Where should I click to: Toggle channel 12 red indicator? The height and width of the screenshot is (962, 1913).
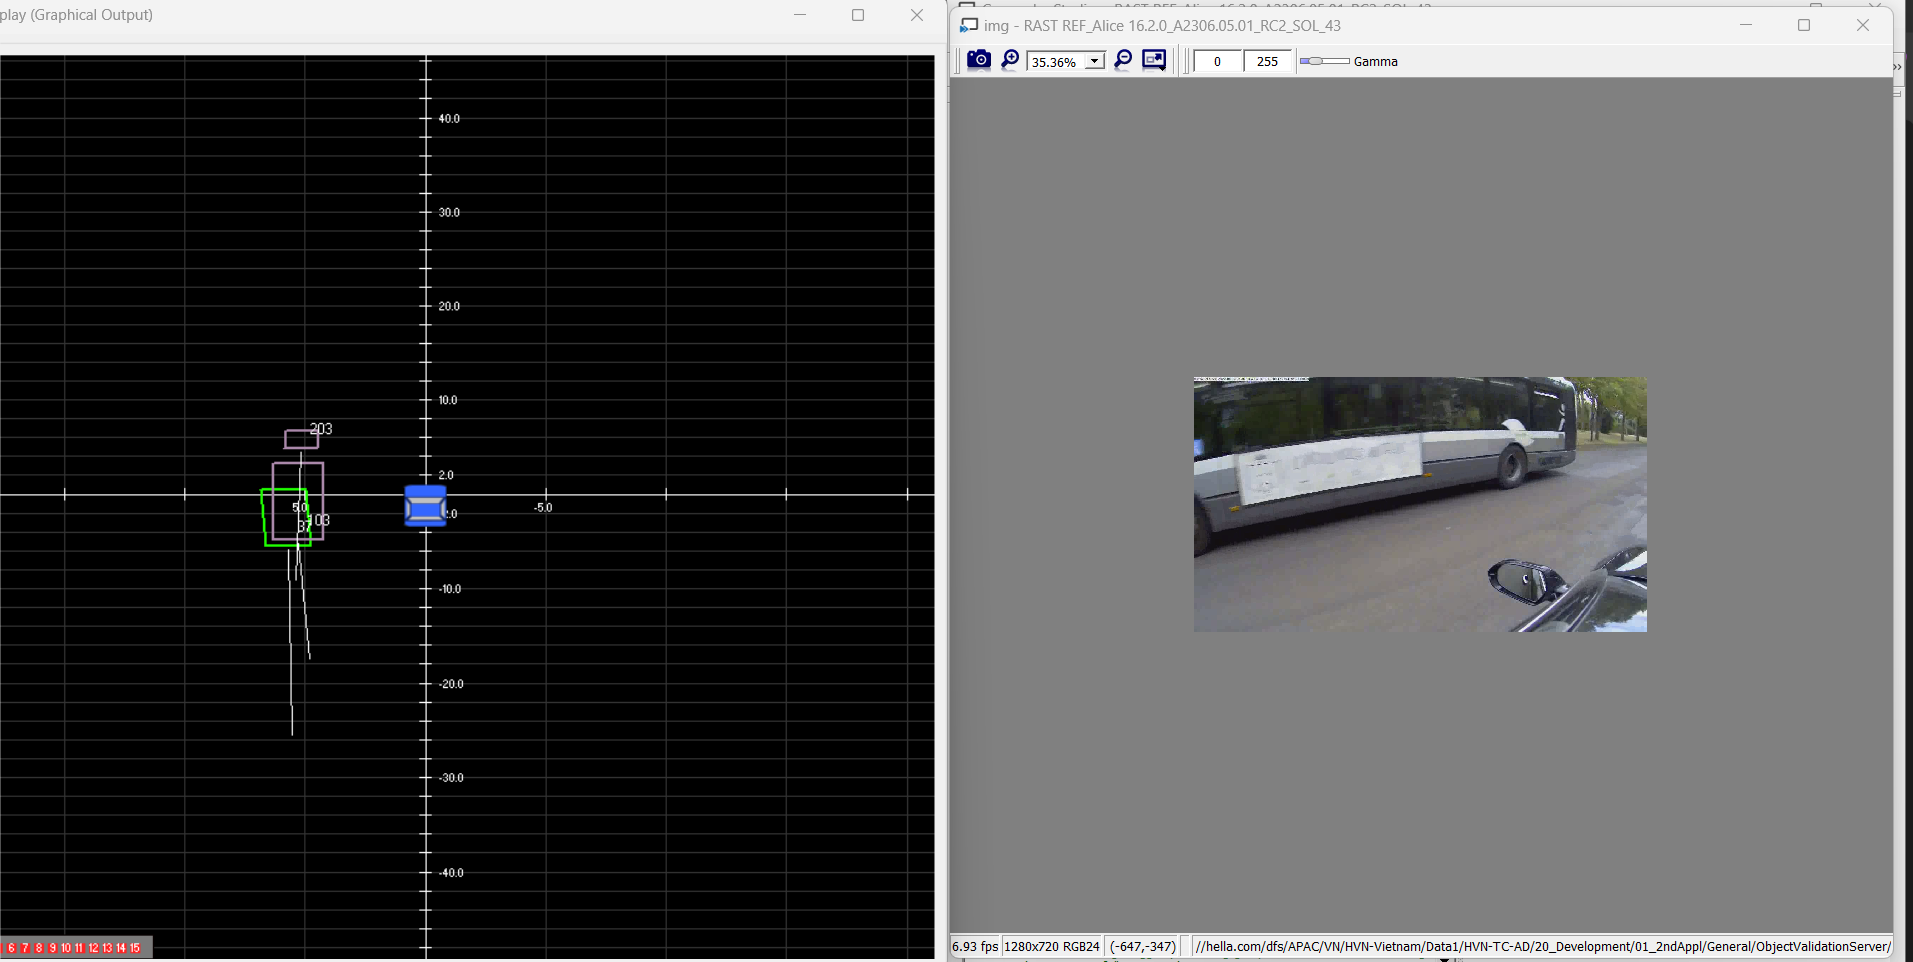tap(94, 948)
